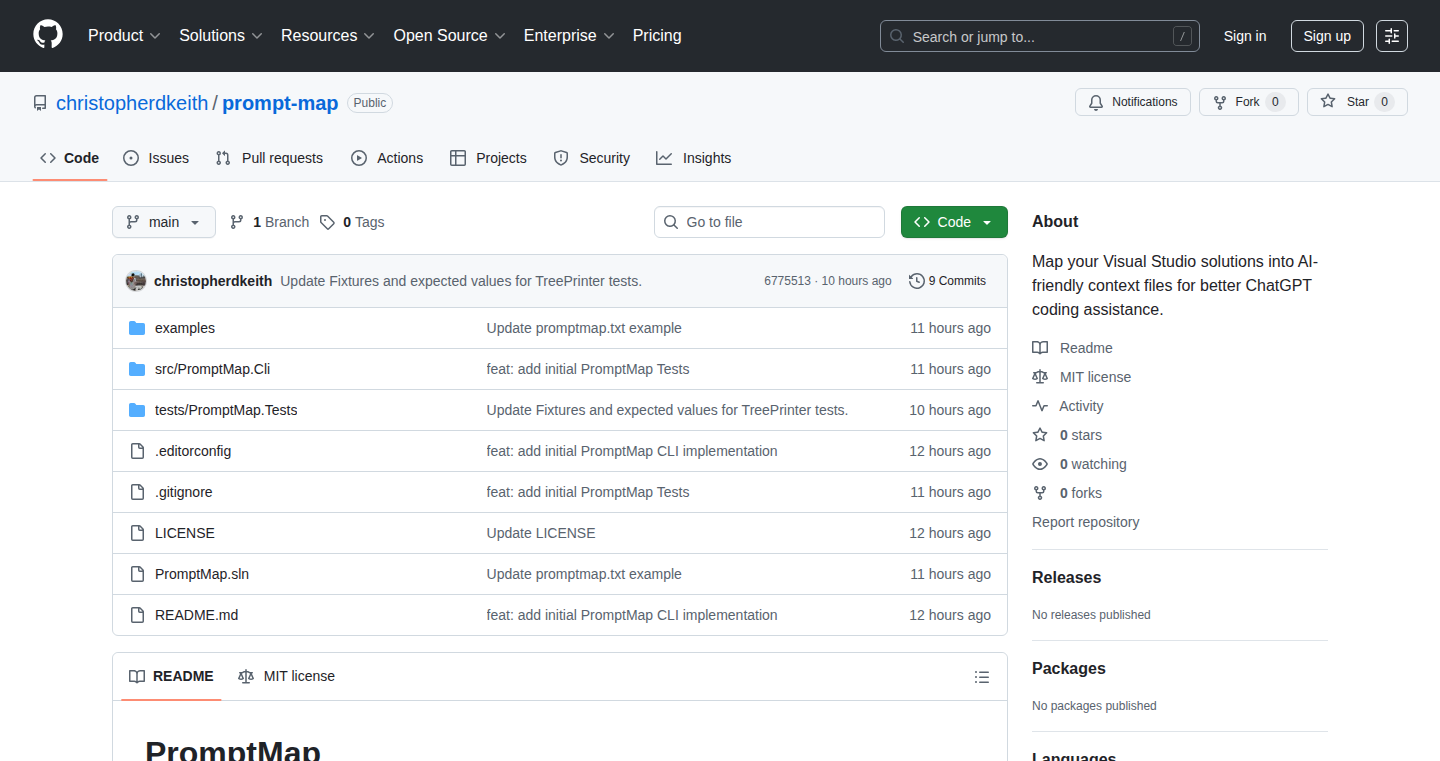Star the repository with Star button

coord(1357,102)
